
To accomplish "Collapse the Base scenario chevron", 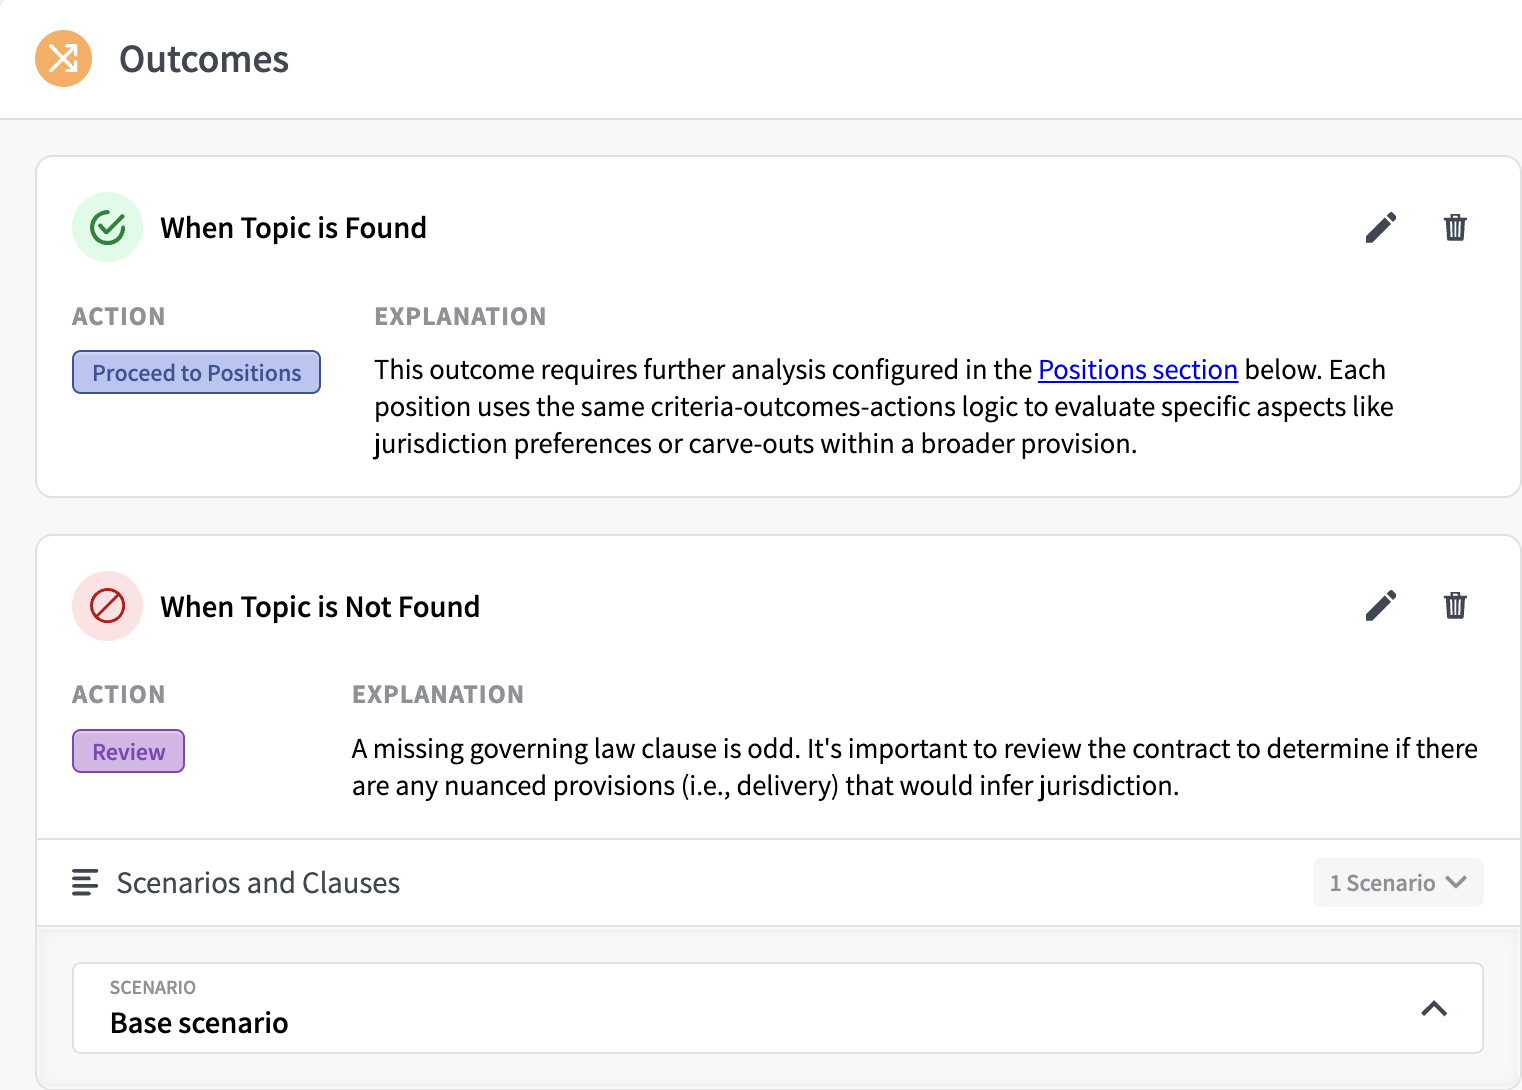I will pos(1434,1008).
